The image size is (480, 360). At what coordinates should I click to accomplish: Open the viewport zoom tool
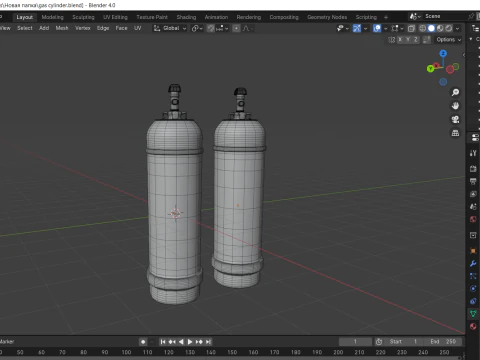click(455, 92)
